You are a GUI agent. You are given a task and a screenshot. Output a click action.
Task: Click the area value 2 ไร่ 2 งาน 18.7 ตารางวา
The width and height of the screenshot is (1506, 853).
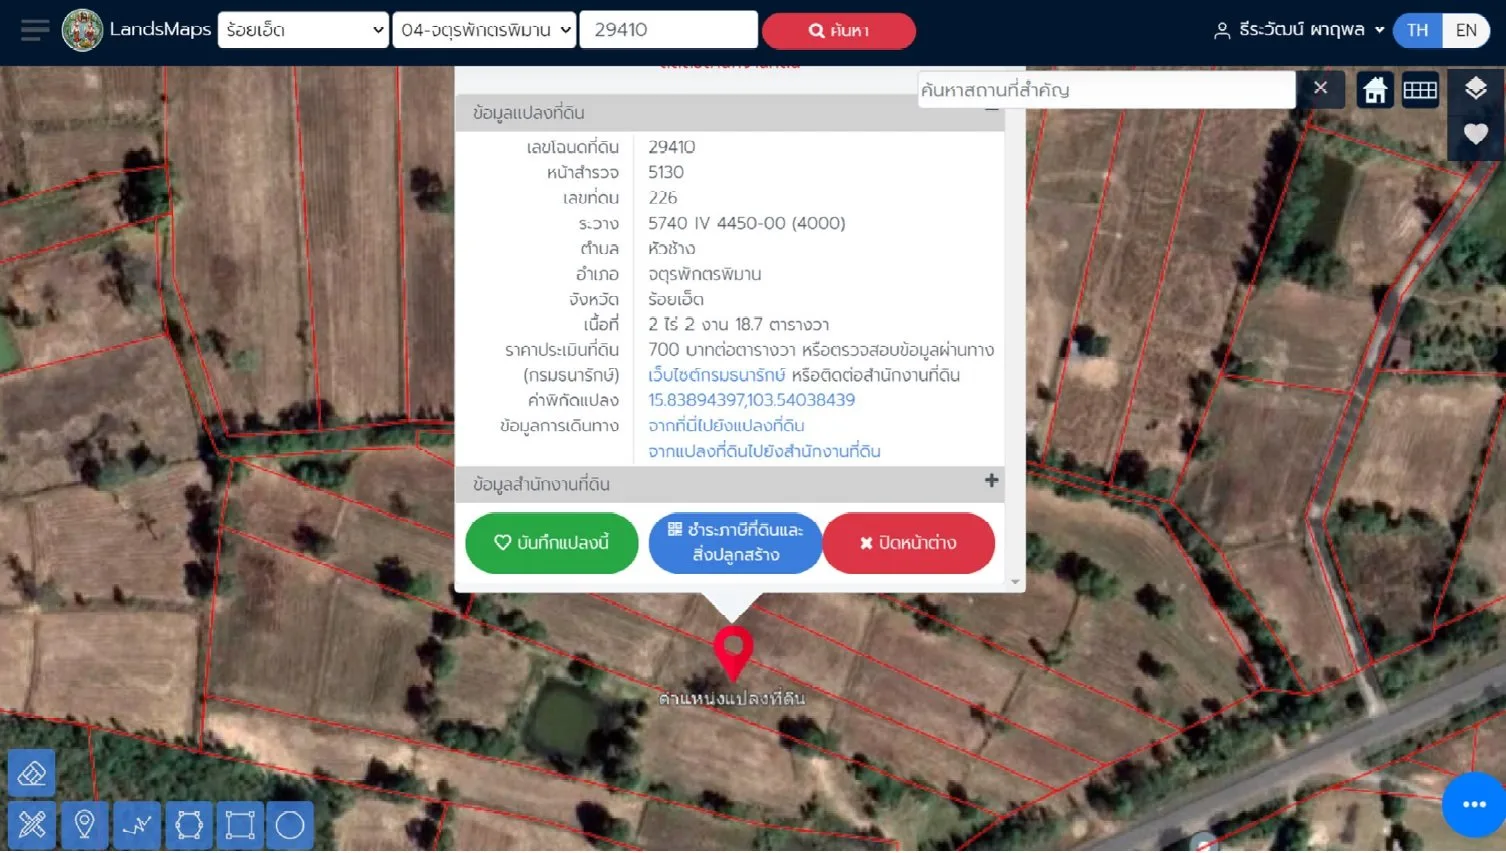pos(739,324)
